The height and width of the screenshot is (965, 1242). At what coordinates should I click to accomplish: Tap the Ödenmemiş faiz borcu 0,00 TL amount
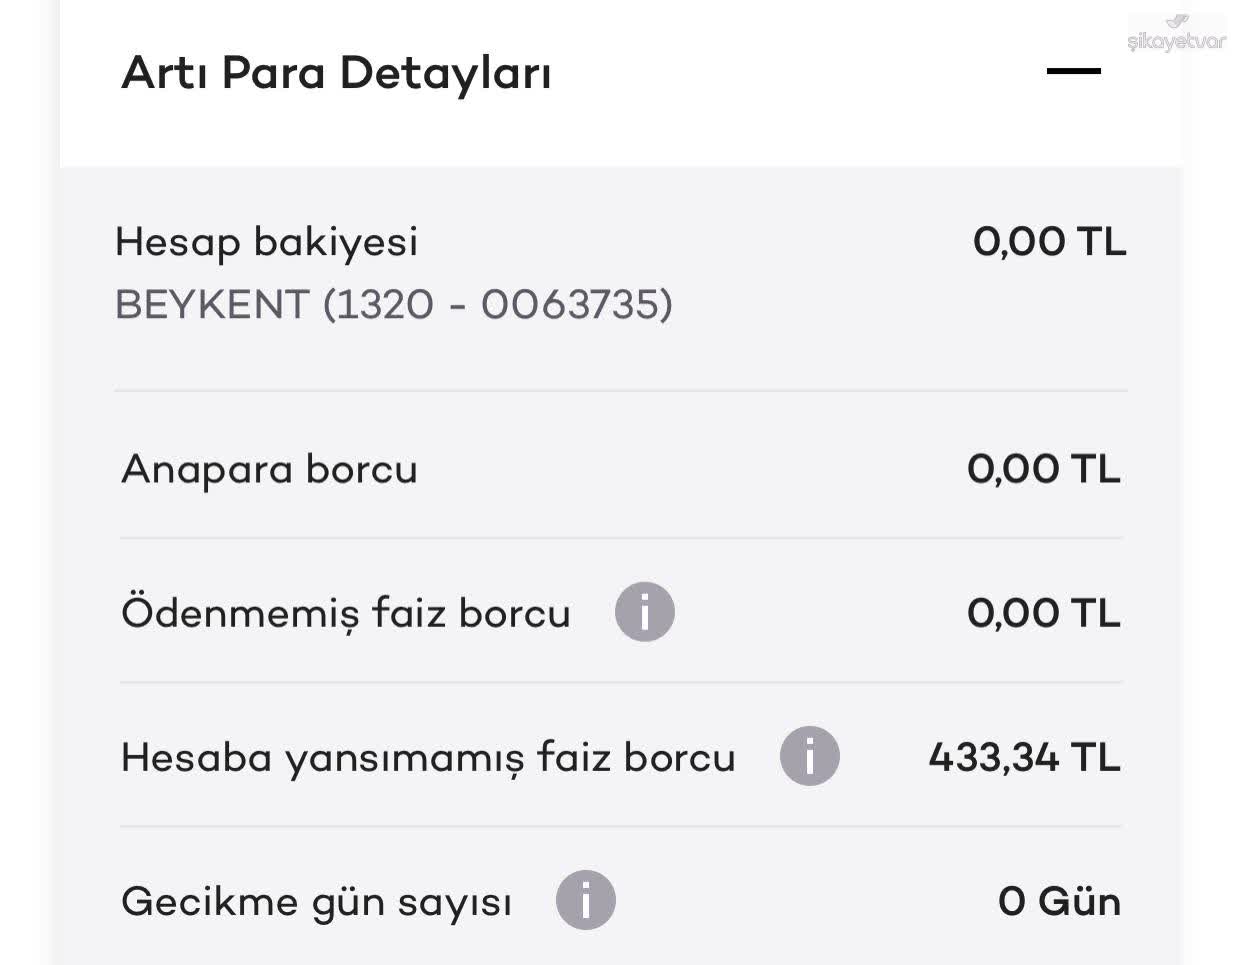(1043, 613)
